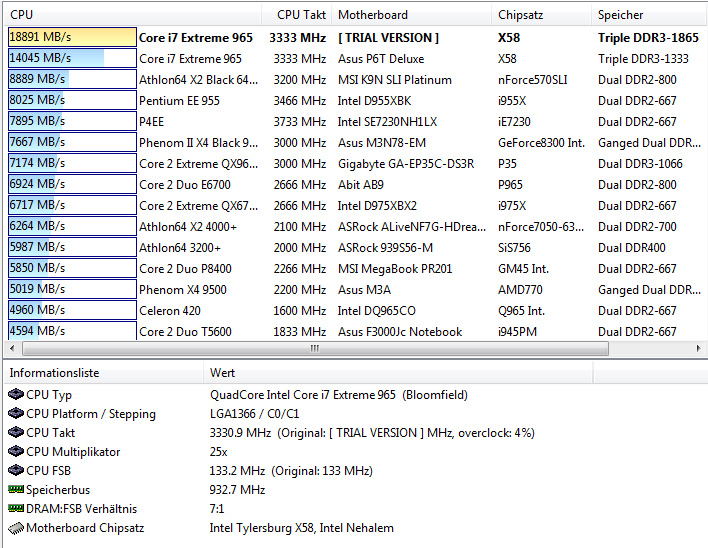The width and height of the screenshot is (708, 548).
Task: Click the chip icon beside CPU FSB
Action: click(16, 470)
